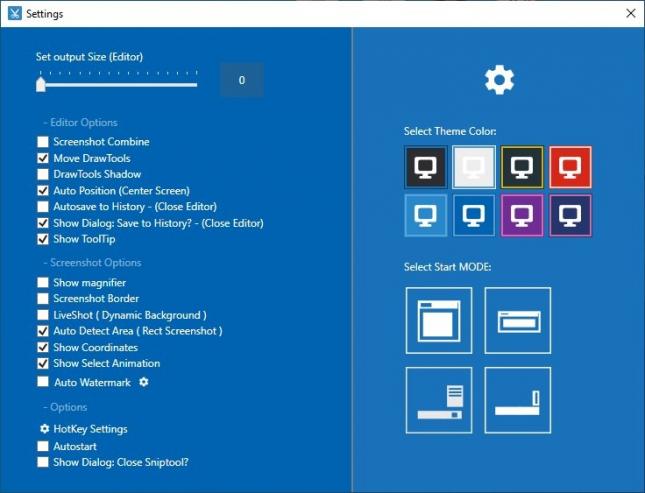Close the Settings window
645x493 pixels.
631,13
